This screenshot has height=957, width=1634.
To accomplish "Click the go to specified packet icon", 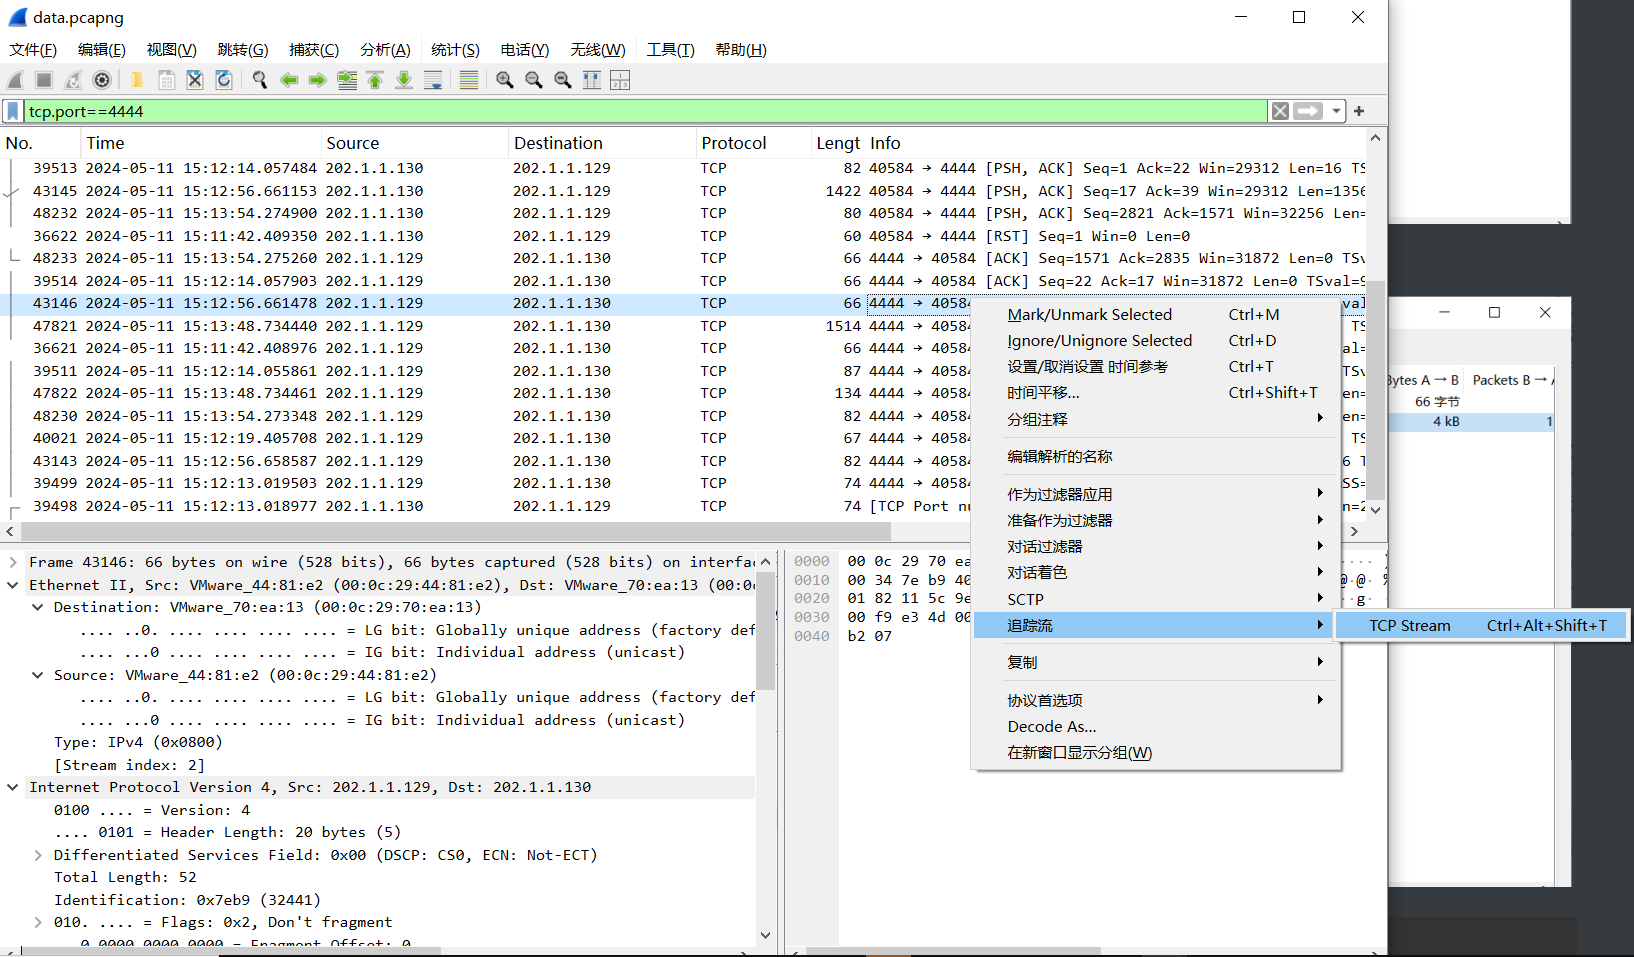I will [347, 80].
